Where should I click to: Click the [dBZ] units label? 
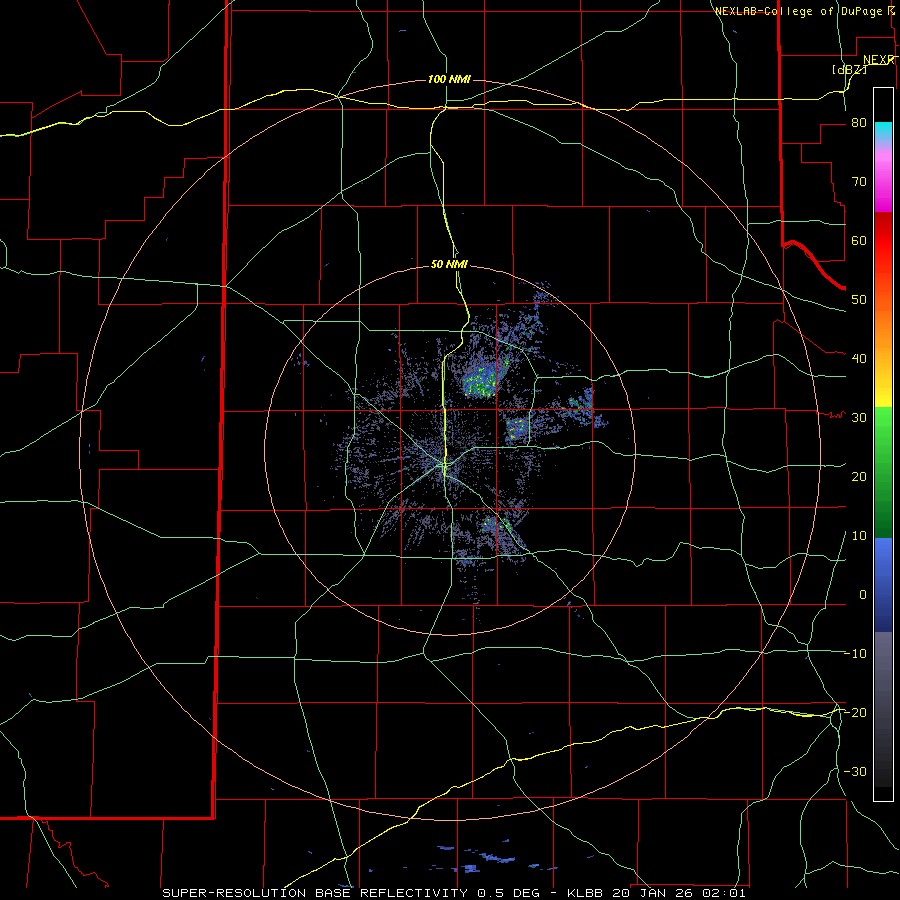click(x=849, y=69)
